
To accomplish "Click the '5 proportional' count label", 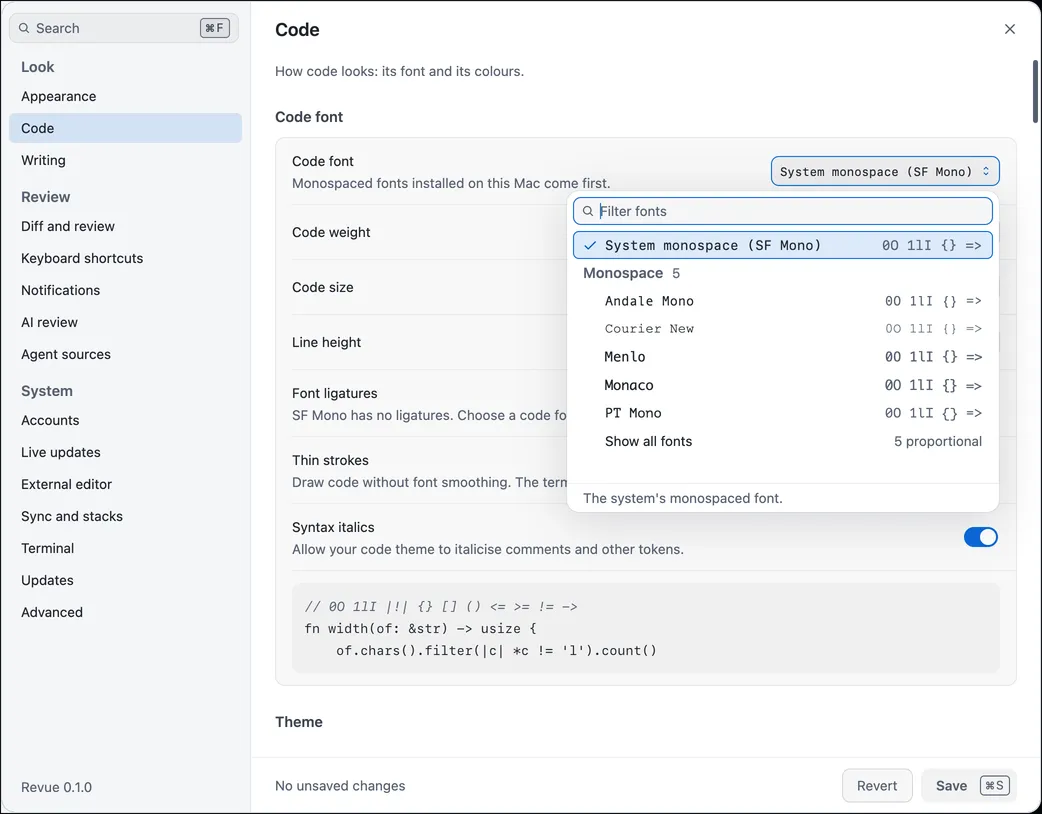I will 937,441.
